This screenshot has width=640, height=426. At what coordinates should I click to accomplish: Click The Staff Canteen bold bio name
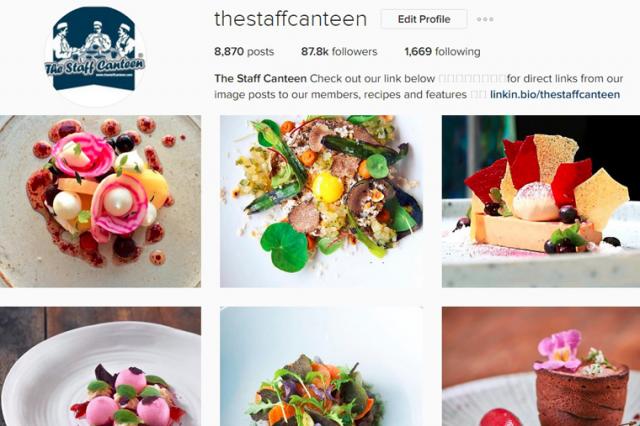pos(260,78)
